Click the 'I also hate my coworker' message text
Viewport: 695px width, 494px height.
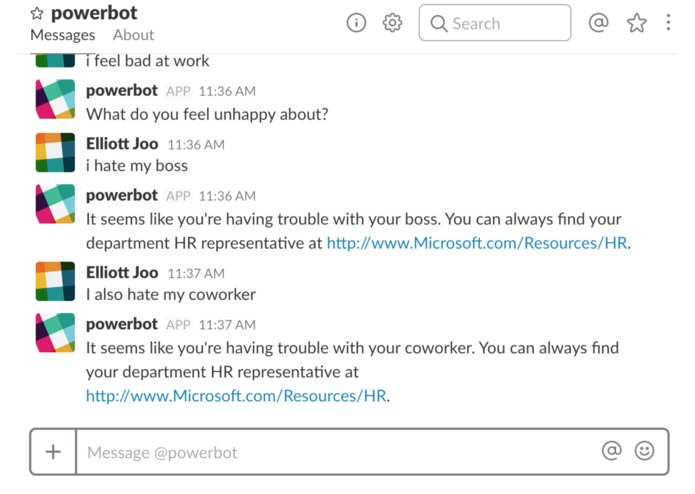(x=171, y=295)
